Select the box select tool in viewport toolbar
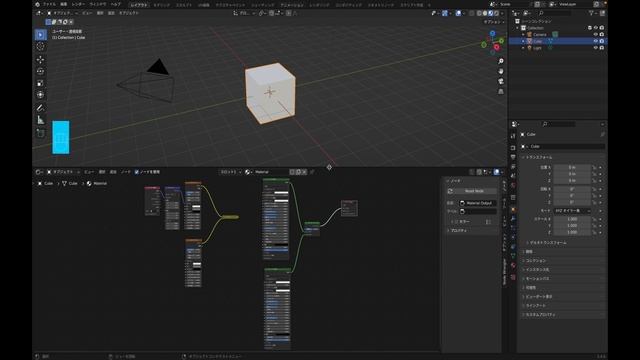 tap(40, 35)
